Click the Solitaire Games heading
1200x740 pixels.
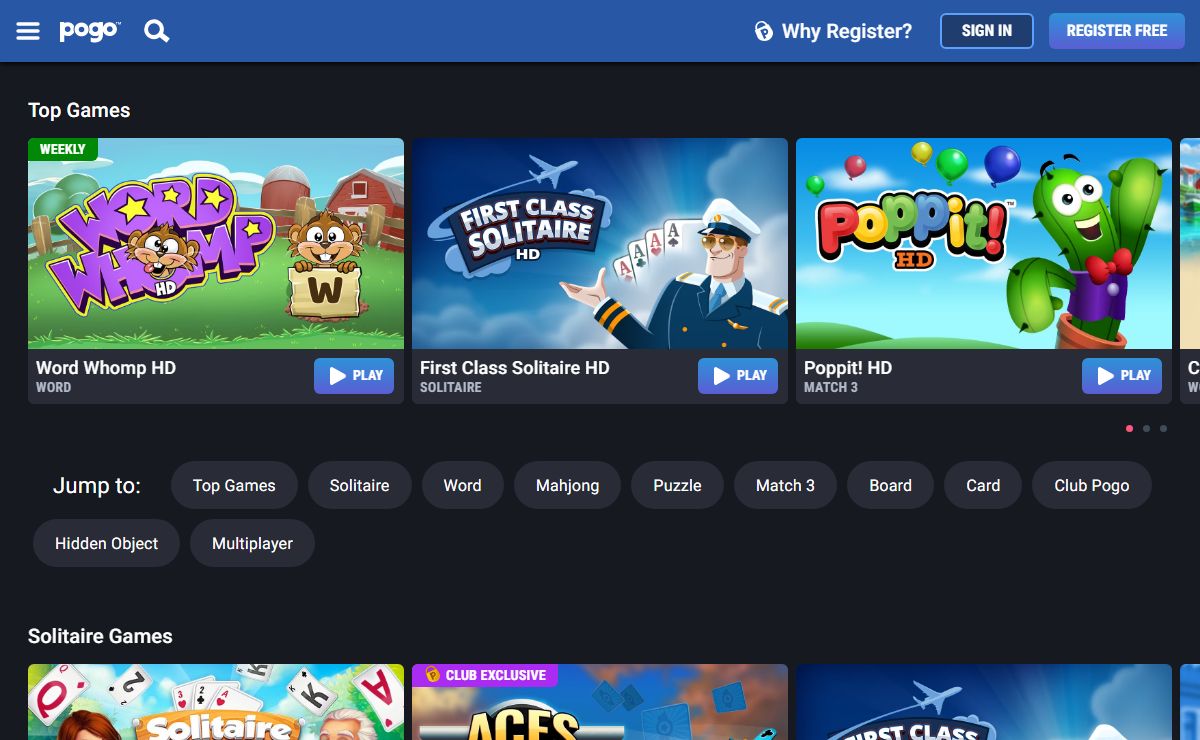(x=100, y=636)
